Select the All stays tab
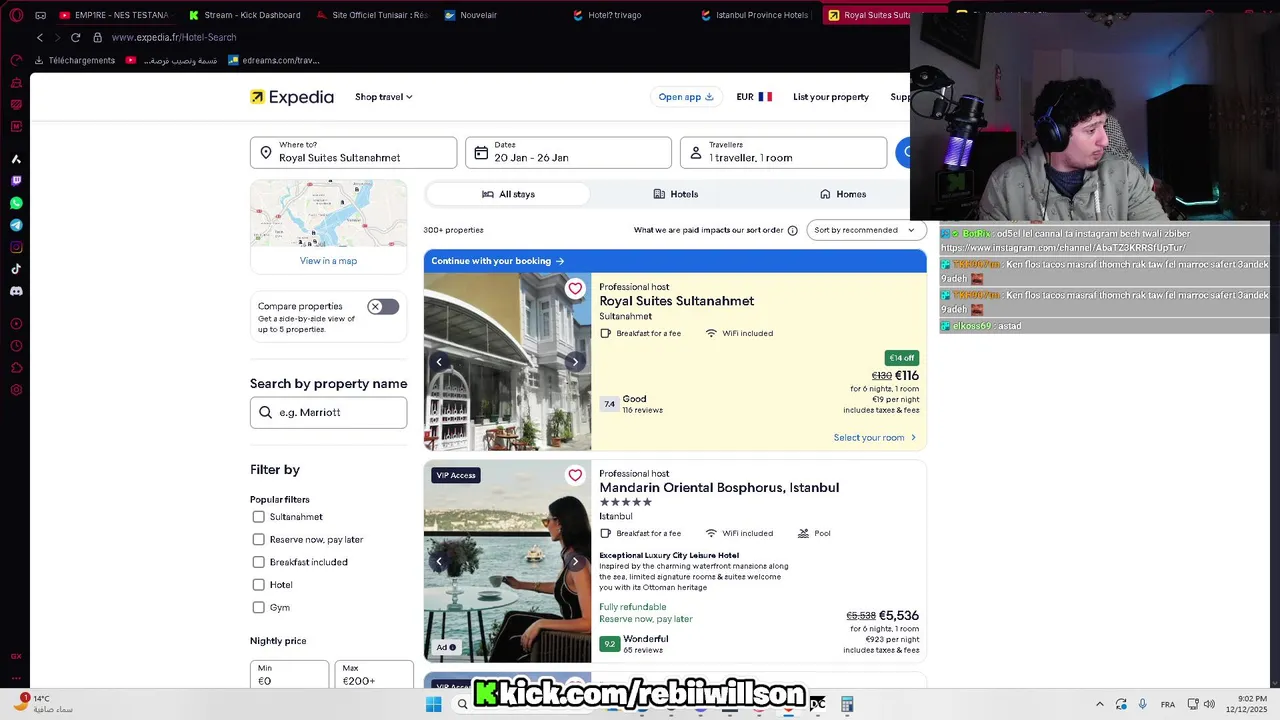 click(508, 194)
